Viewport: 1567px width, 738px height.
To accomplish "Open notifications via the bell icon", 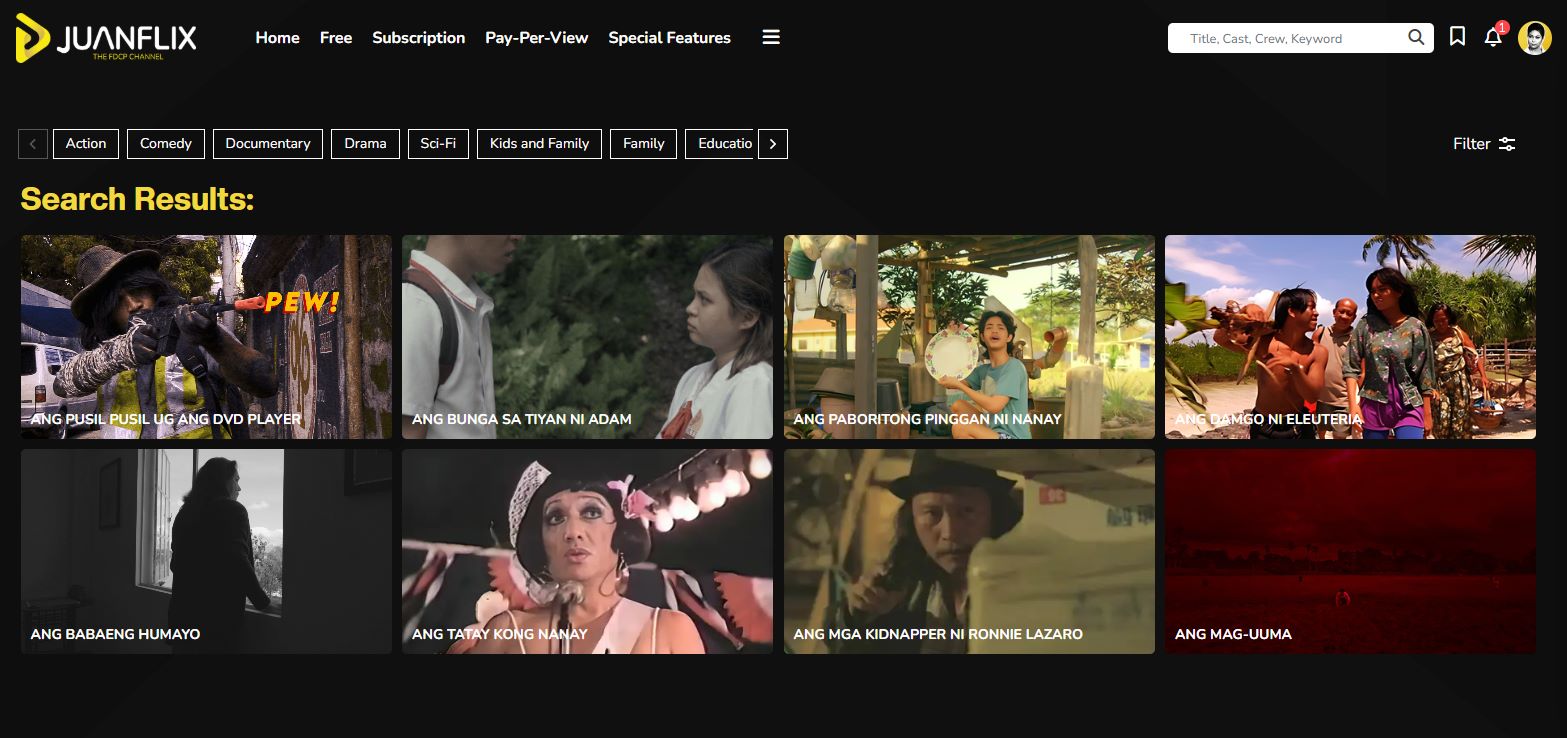I will 1493,39.
